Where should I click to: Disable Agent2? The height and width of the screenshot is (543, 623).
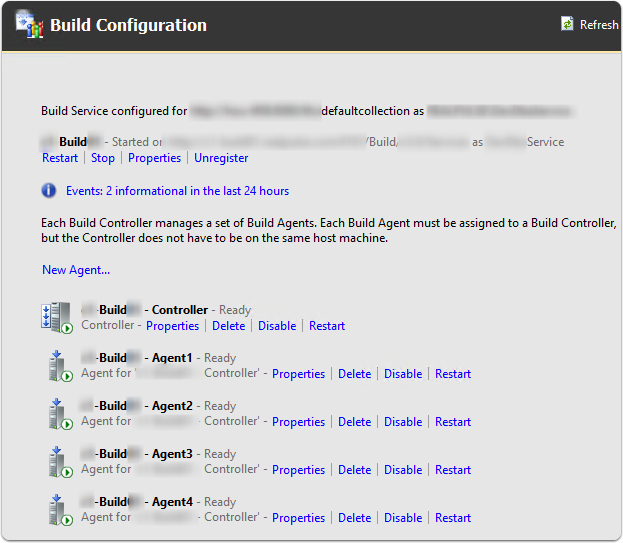(403, 422)
